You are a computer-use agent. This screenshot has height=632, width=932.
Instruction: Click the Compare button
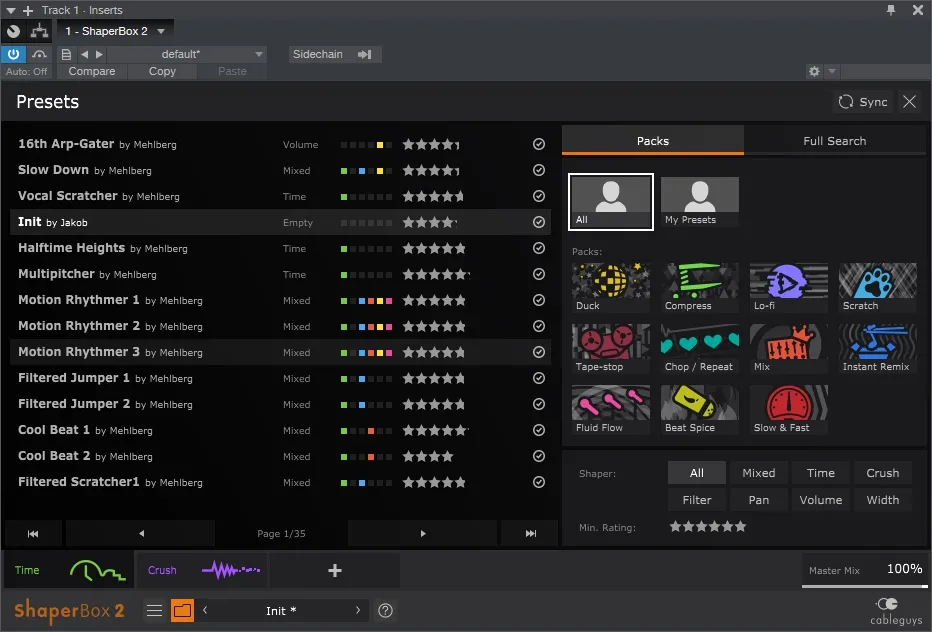pos(92,71)
